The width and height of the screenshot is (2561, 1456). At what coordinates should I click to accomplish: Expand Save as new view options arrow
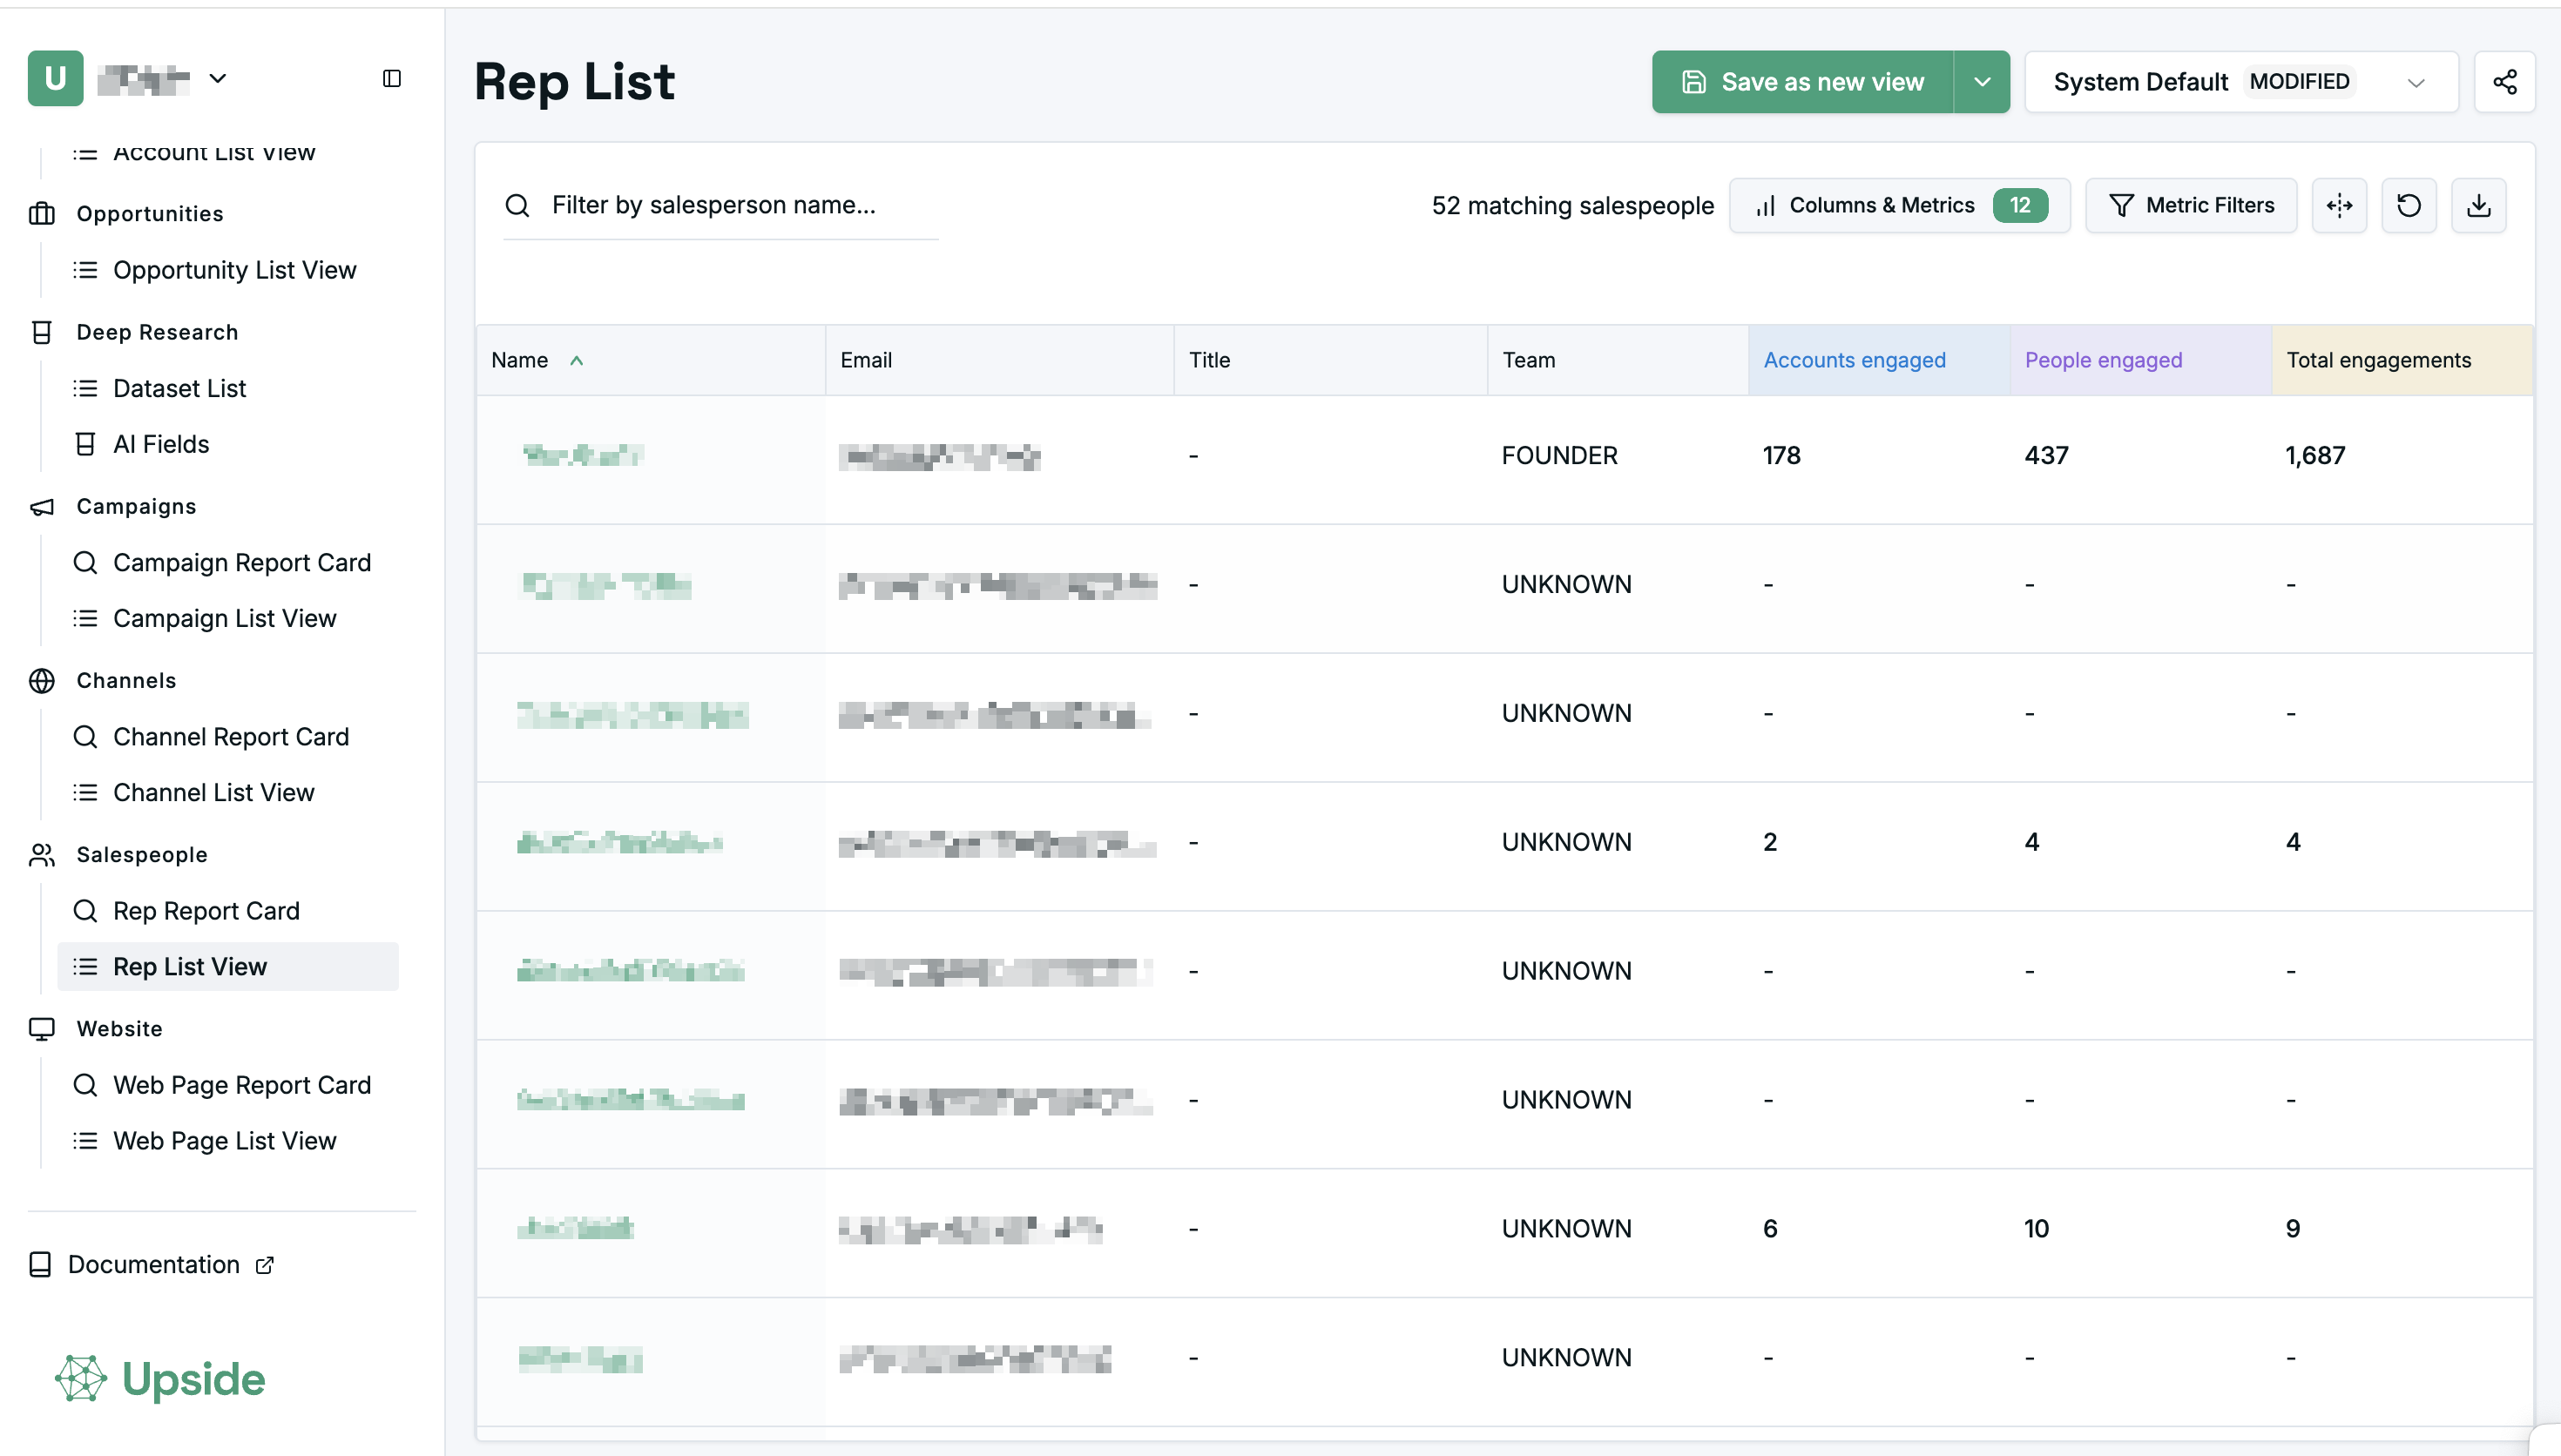click(x=1981, y=82)
